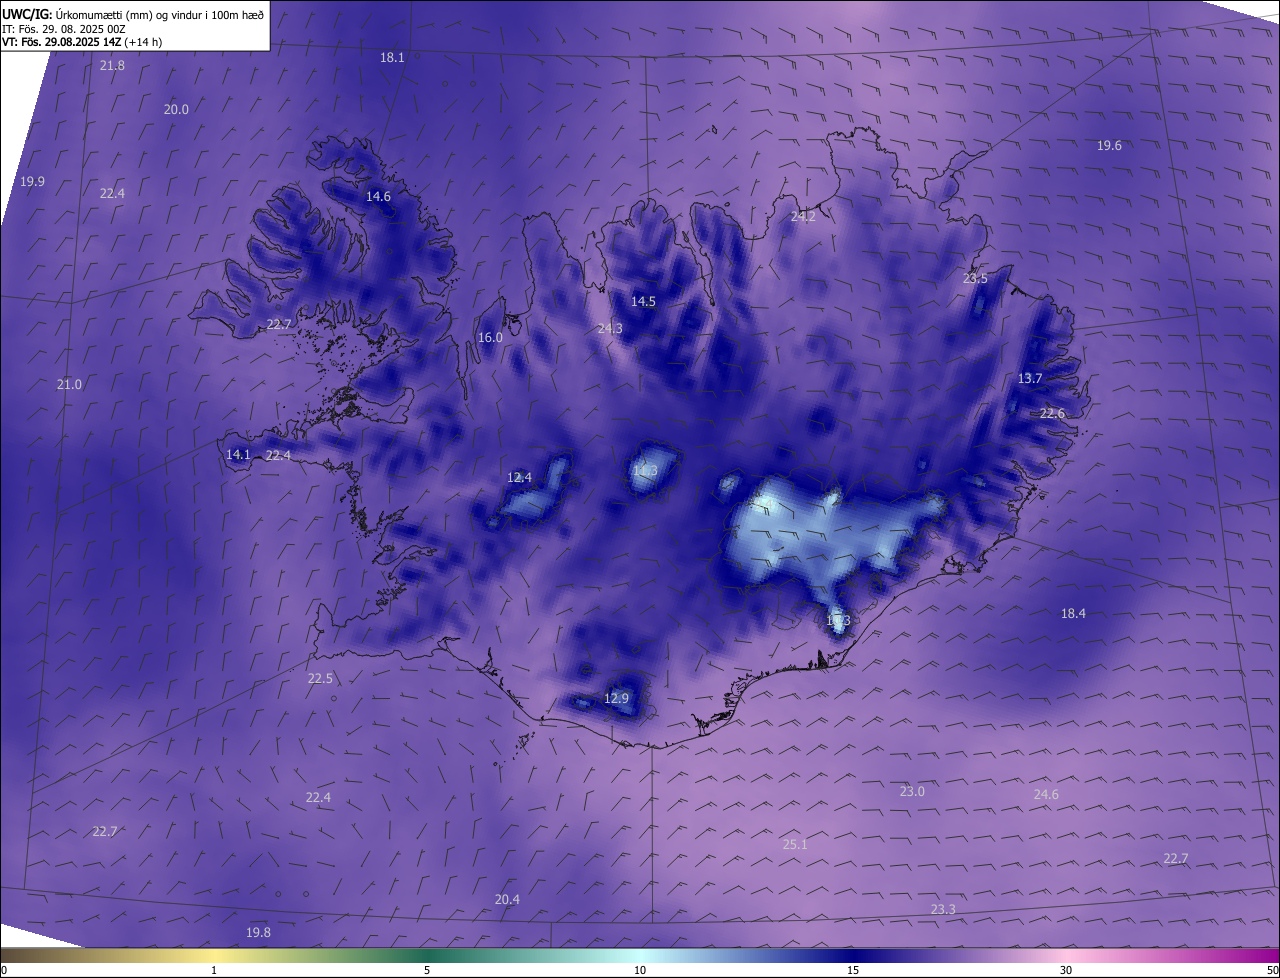The height and width of the screenshot is (978, 1280).
Task: Select the value 18.1 on the map
Action: click(392, 57)
